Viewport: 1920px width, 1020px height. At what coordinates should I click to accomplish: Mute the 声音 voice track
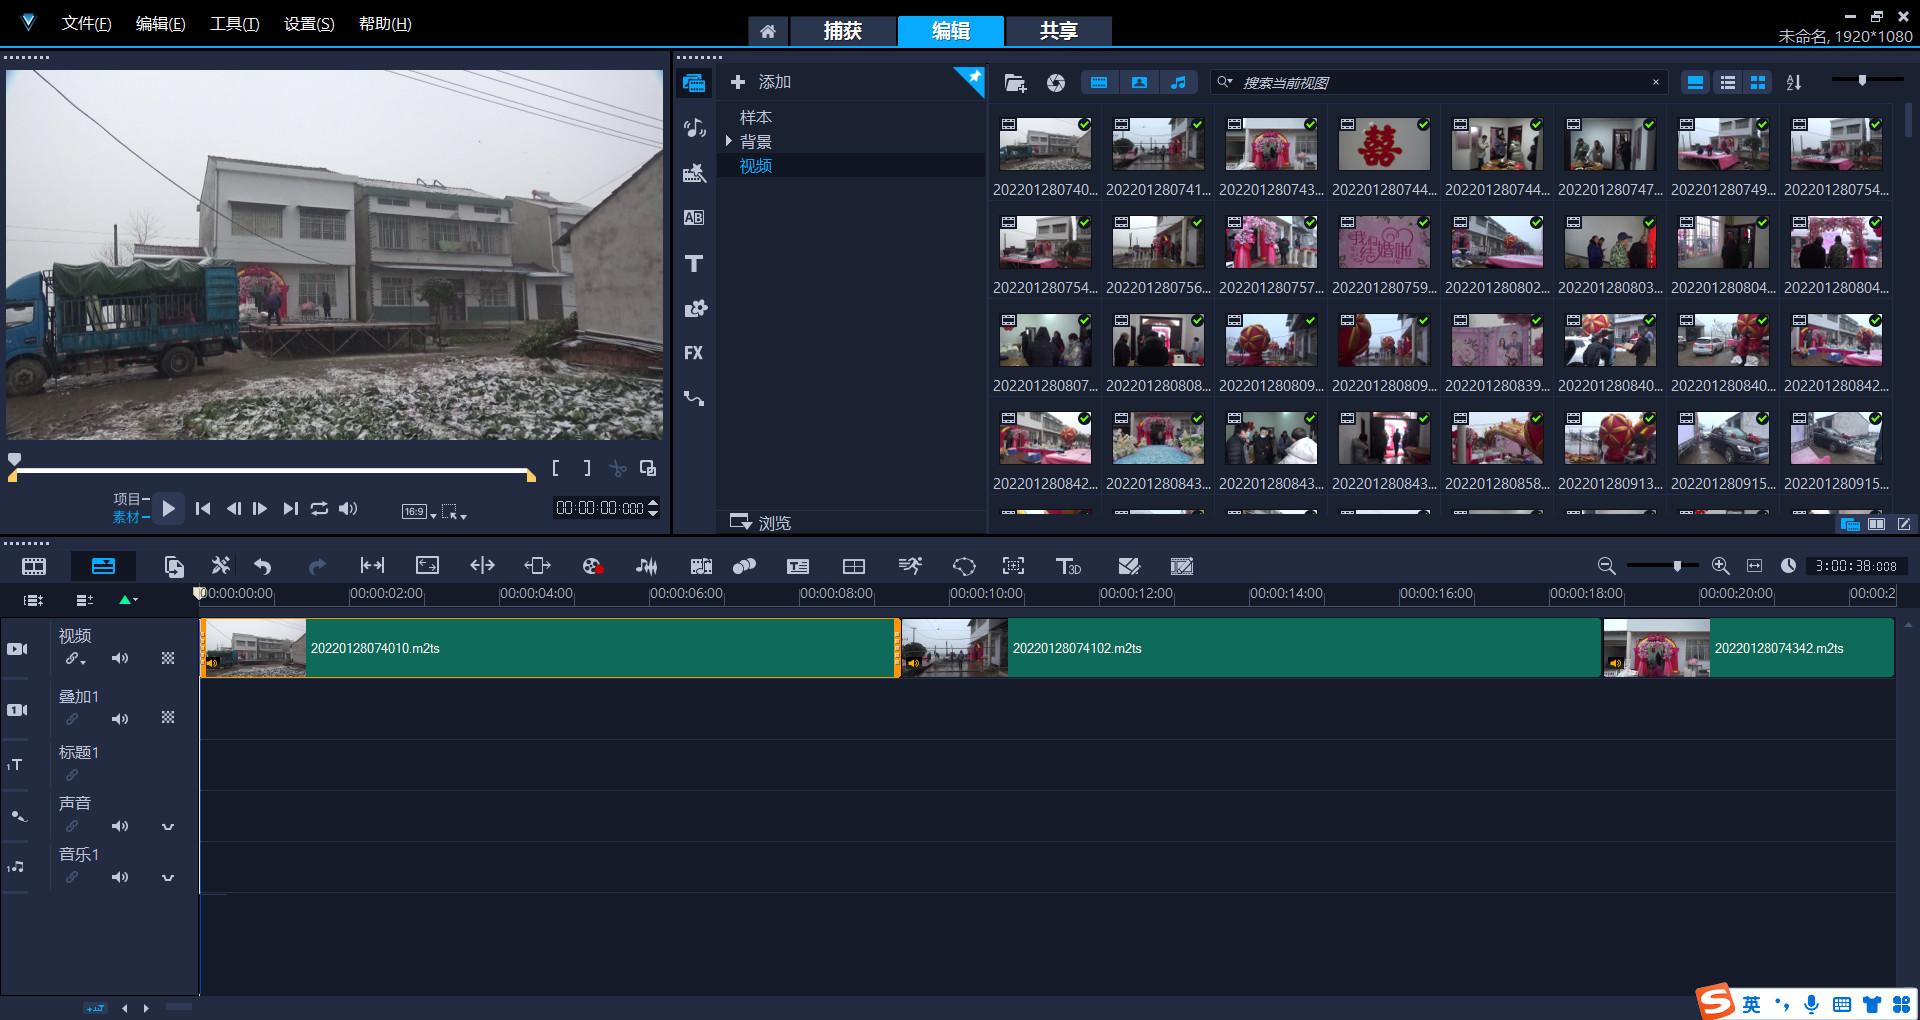[120, 826]
